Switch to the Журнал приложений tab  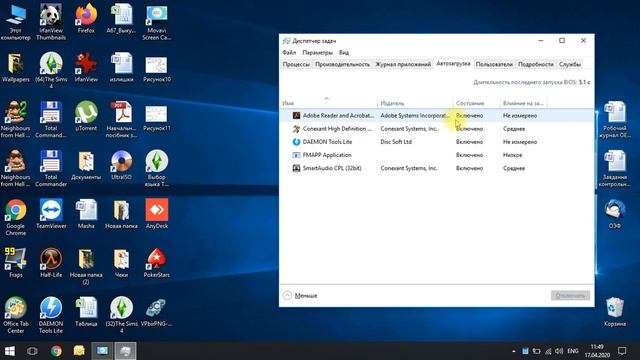(403, 64)
